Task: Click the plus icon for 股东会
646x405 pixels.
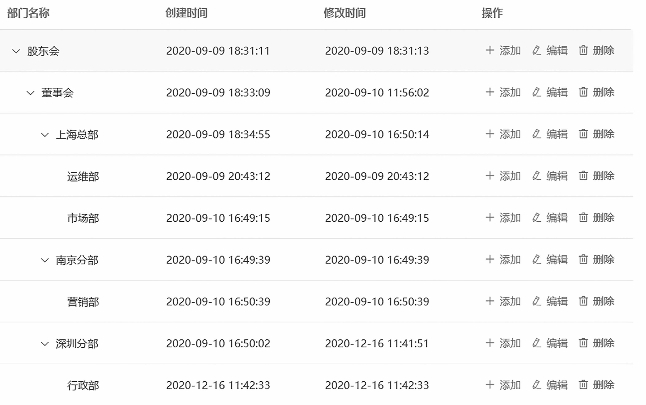Action: pyautogui.click(x=489, y=50)
